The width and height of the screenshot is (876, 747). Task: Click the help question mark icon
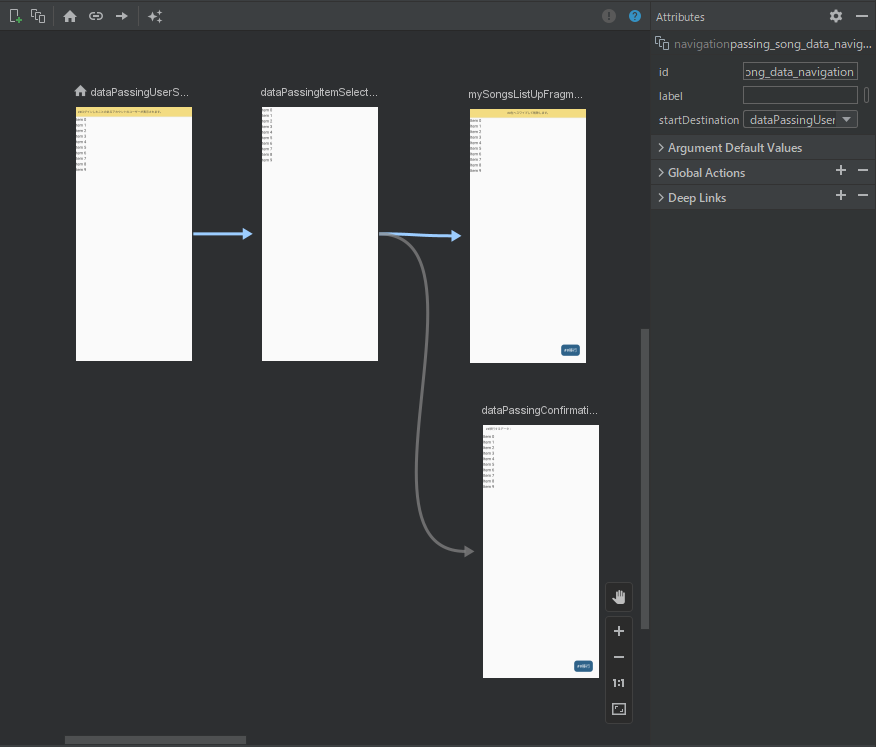point(635,16)
